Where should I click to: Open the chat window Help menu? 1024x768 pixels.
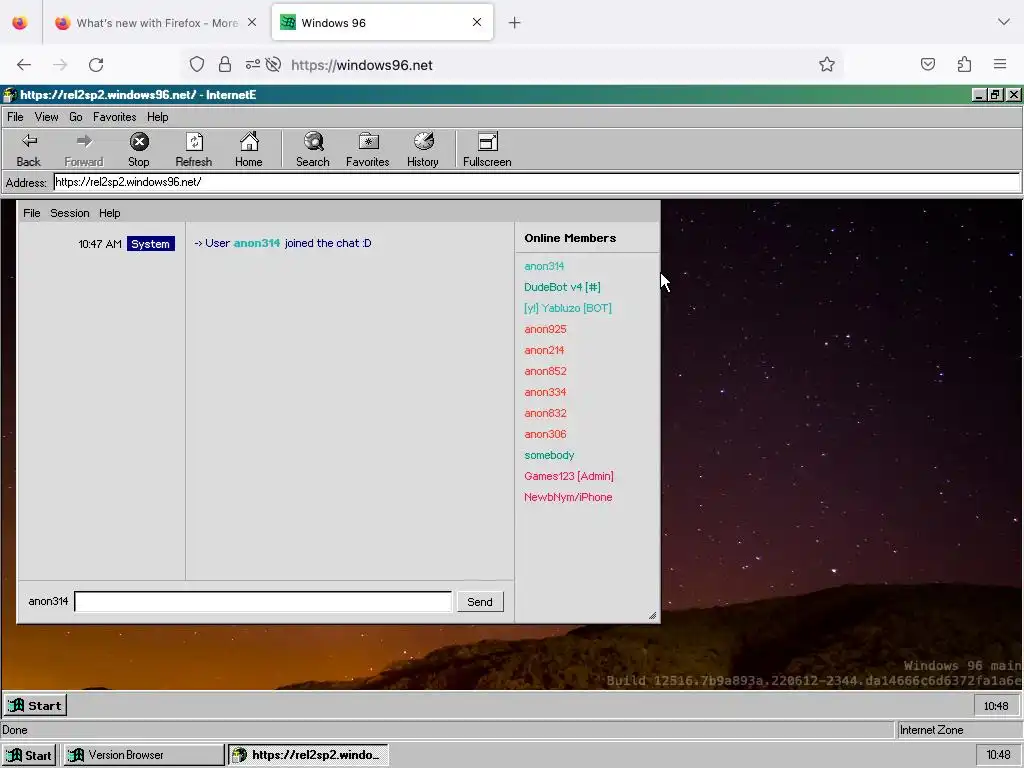pos(110,213)
